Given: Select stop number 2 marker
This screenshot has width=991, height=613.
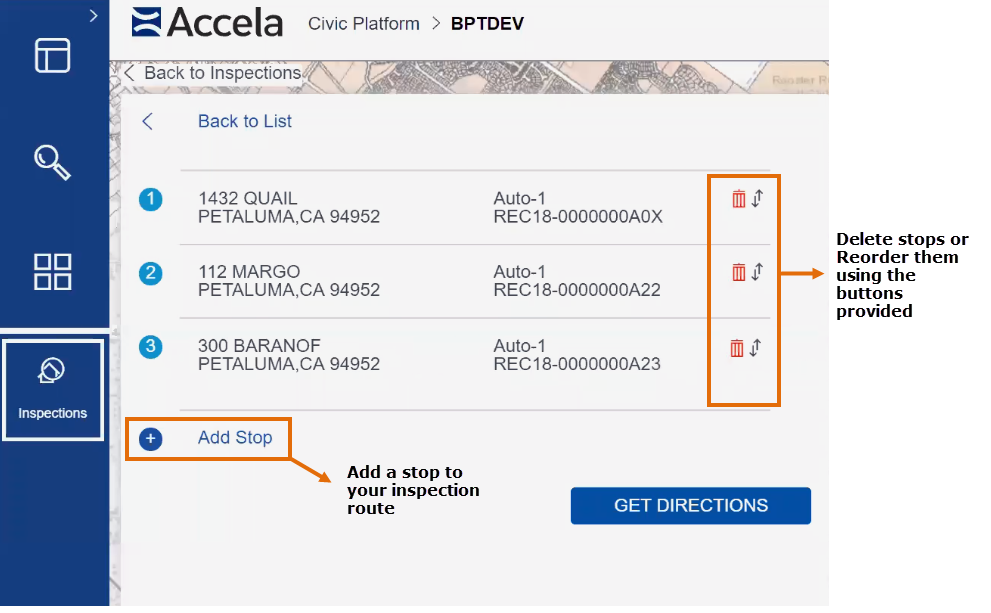Looking at the screenshot, I should click(x=150, y=273).
